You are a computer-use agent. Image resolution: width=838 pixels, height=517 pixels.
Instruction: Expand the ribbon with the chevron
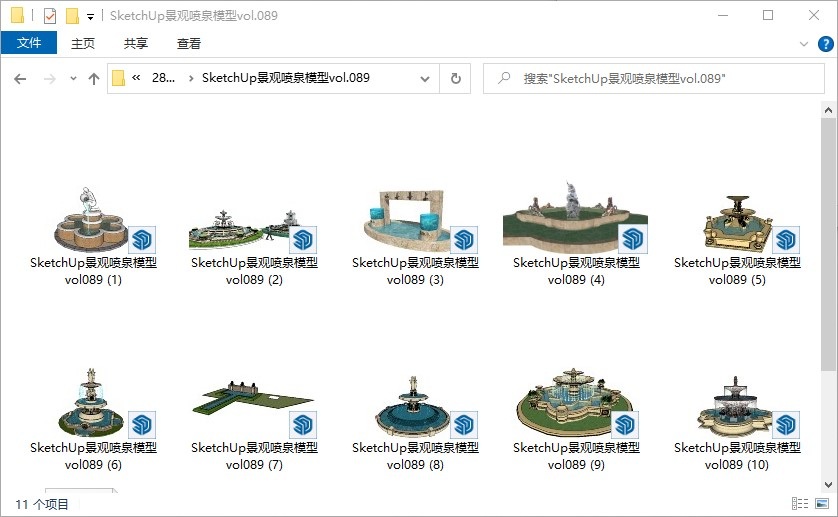(x=804, y=44)
